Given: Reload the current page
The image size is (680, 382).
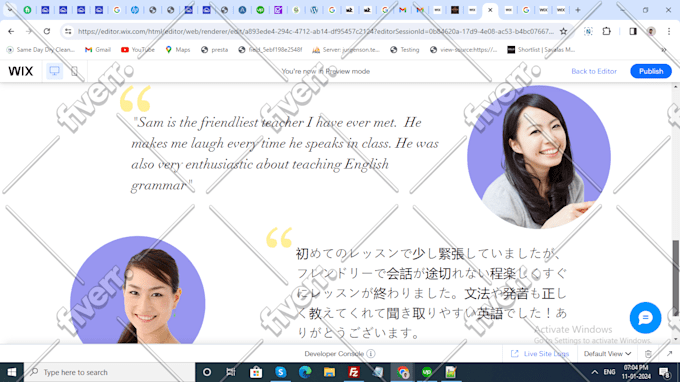Looking at the screenshot, I should (47, 31).
